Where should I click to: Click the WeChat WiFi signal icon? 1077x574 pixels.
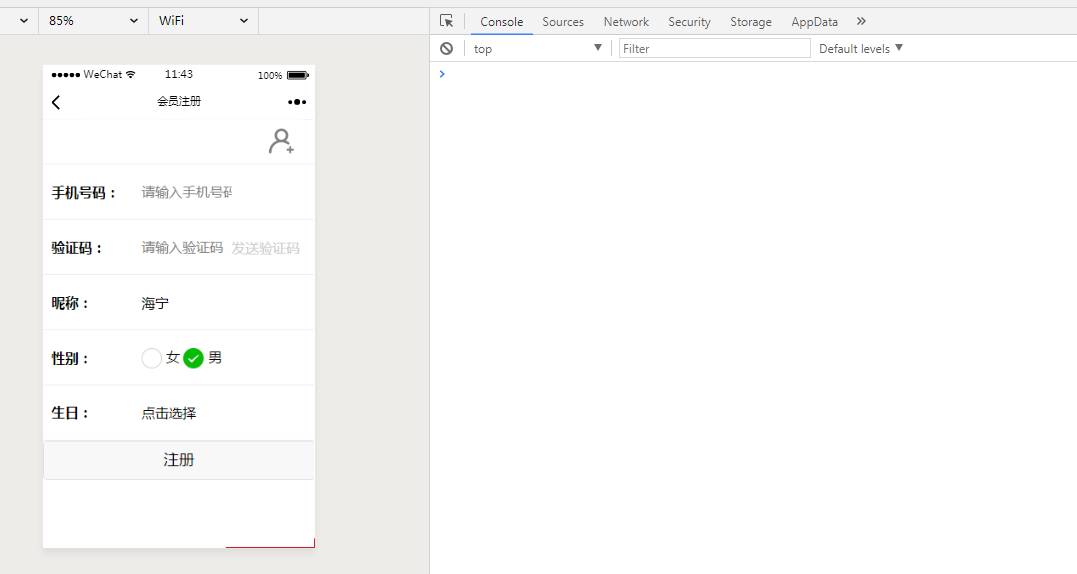click(131, 74)
